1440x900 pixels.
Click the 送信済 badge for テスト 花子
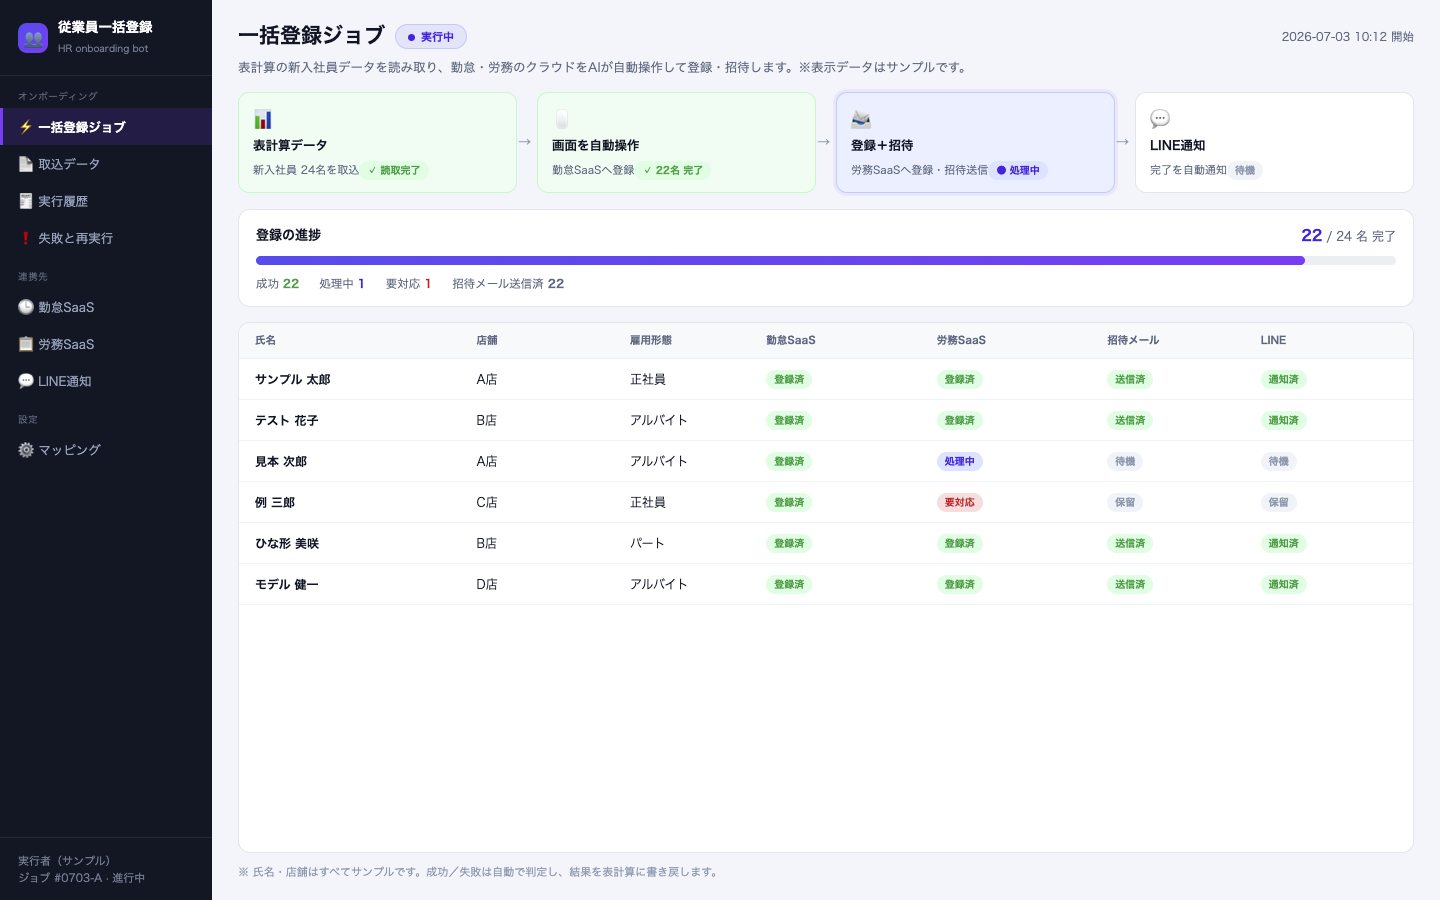click(x=1130, y=420)
